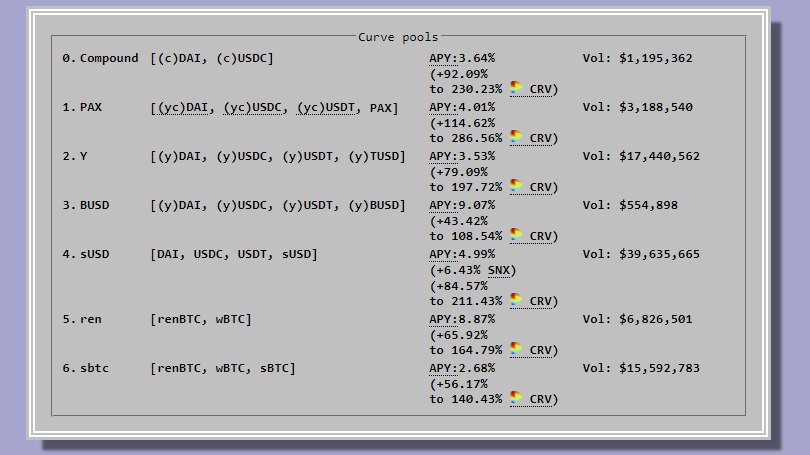Click the [renBTC, wBTC, sBTC] token list
Screen dimensions: 810x455
(223, 368)
